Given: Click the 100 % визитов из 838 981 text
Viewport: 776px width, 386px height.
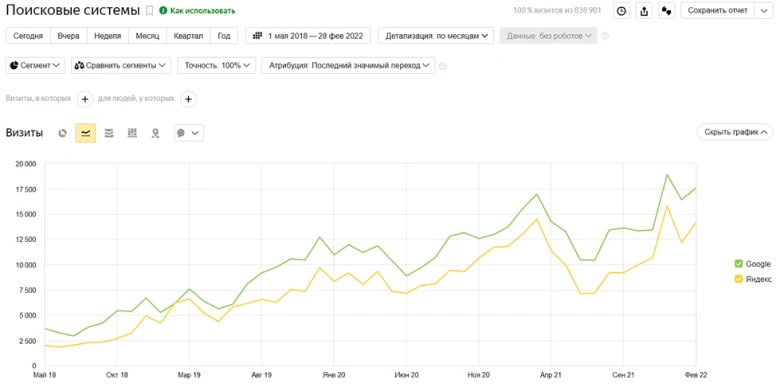Looking at the screenshot, I should click(557, 10).
